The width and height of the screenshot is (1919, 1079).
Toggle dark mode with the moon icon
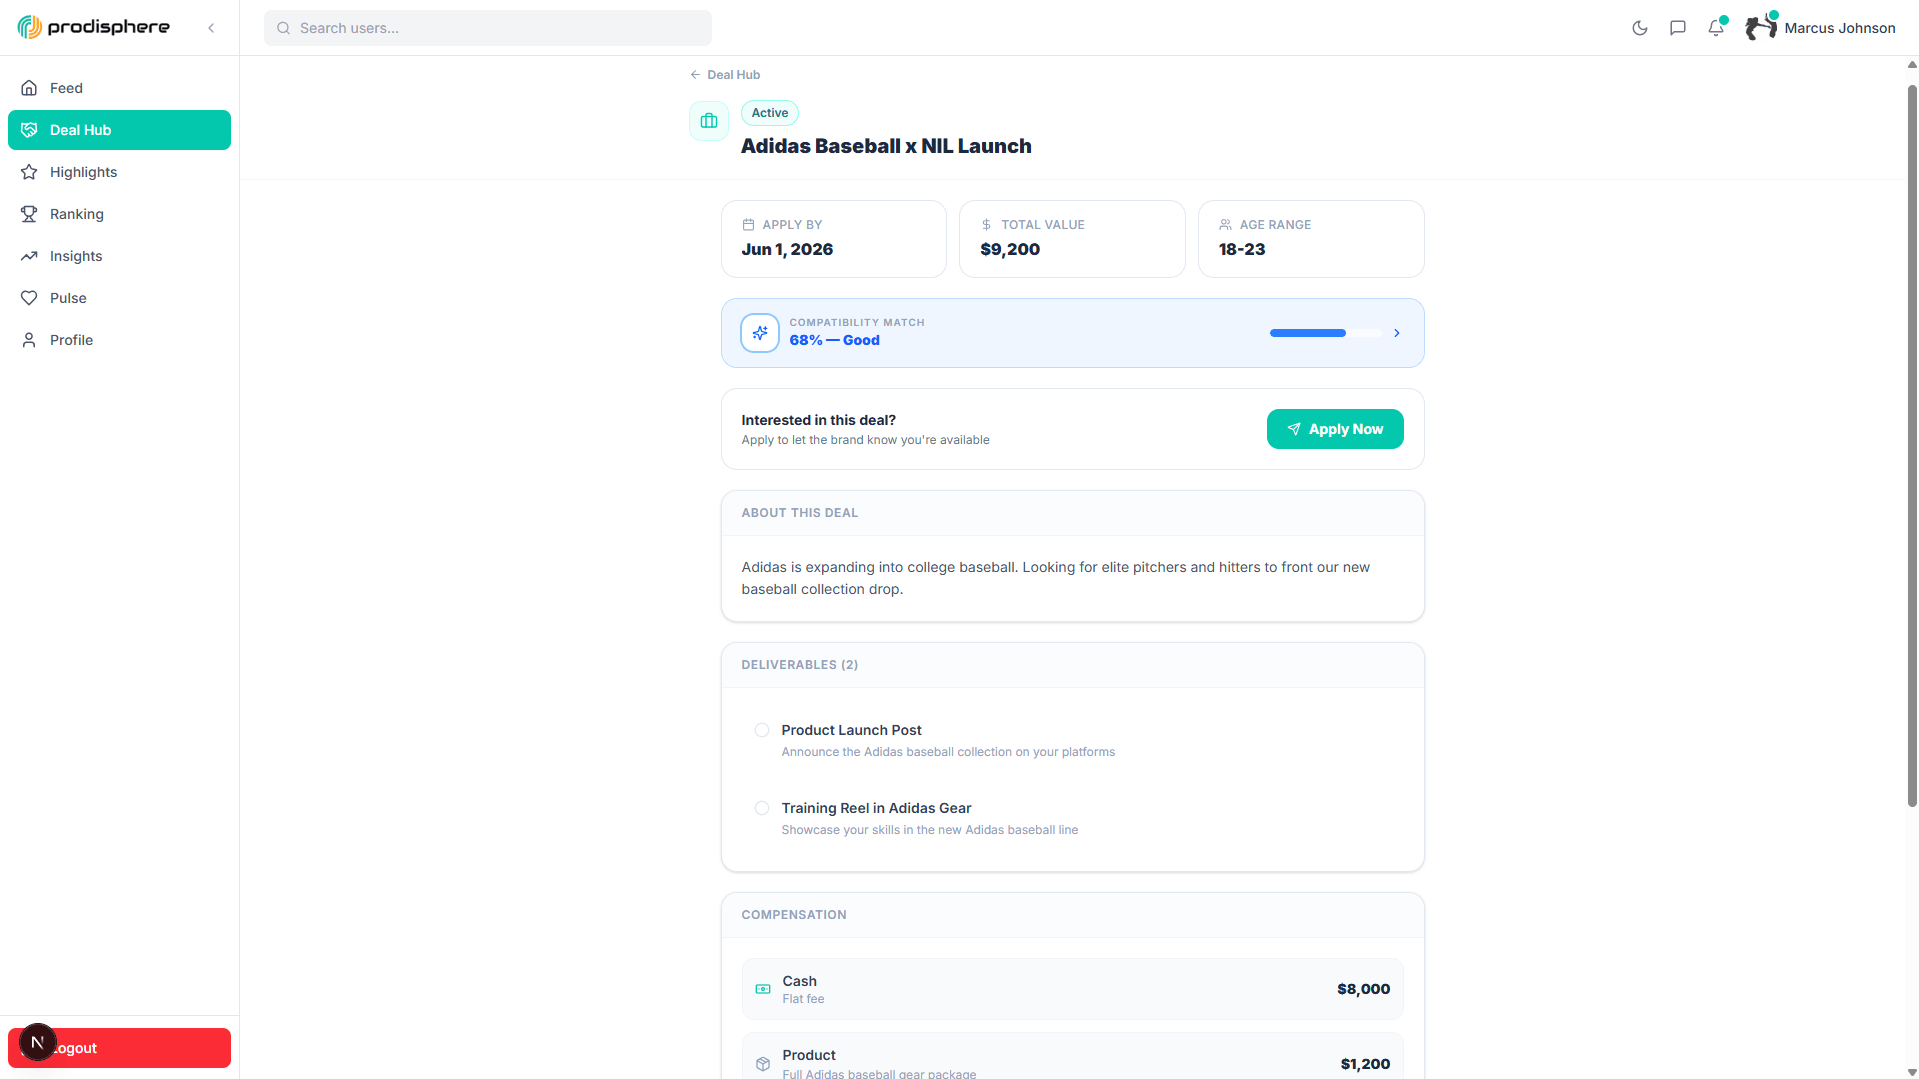pos(1639,28)
